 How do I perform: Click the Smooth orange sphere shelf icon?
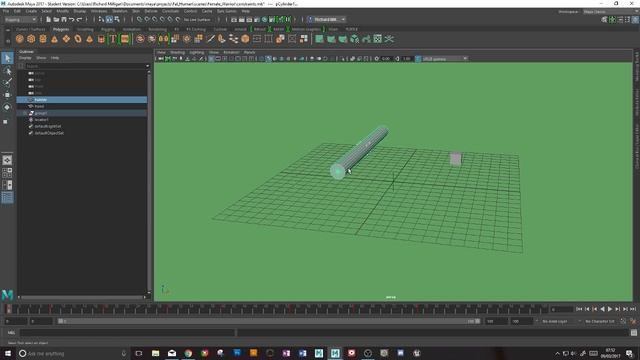pos(245,39)
